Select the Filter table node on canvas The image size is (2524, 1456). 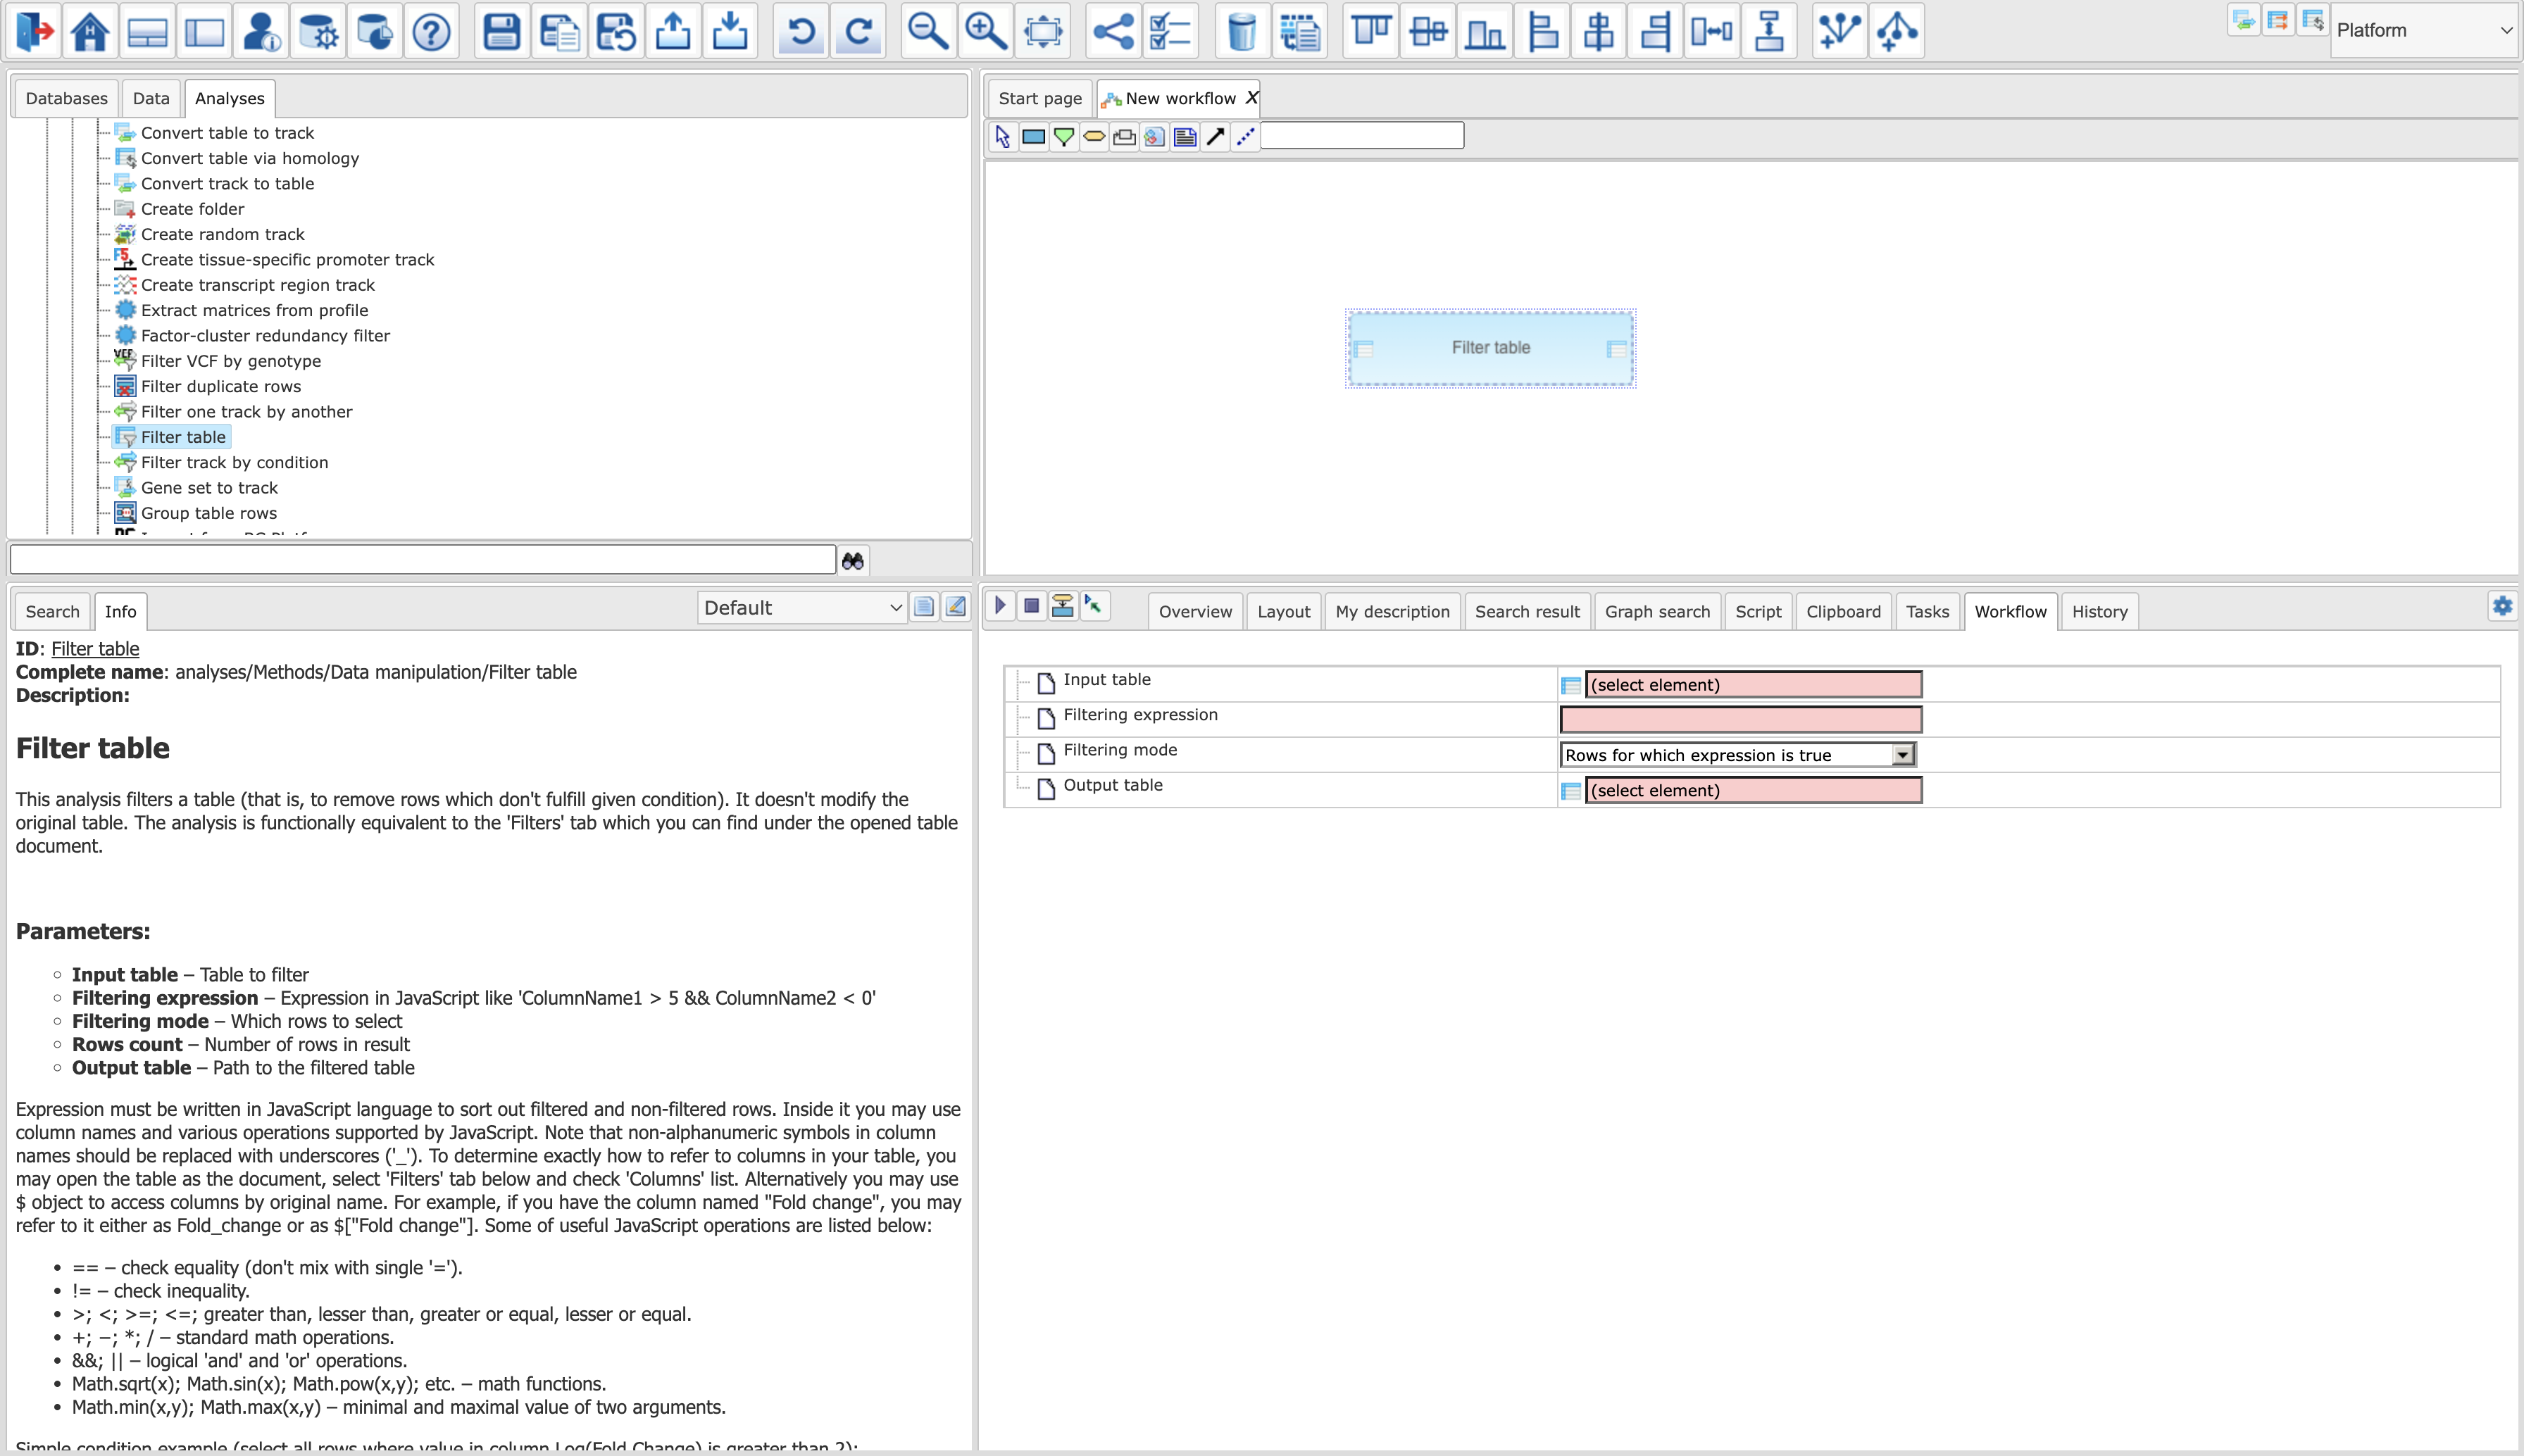tap(1490, 348)
